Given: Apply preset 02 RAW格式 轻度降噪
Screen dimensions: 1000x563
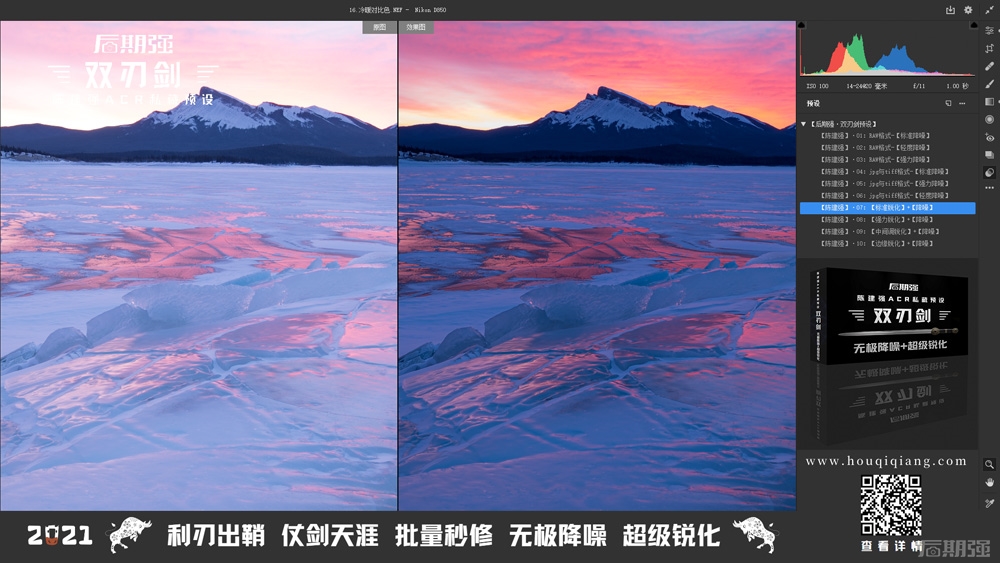Looking at the screenshot, I should point(888,148).
